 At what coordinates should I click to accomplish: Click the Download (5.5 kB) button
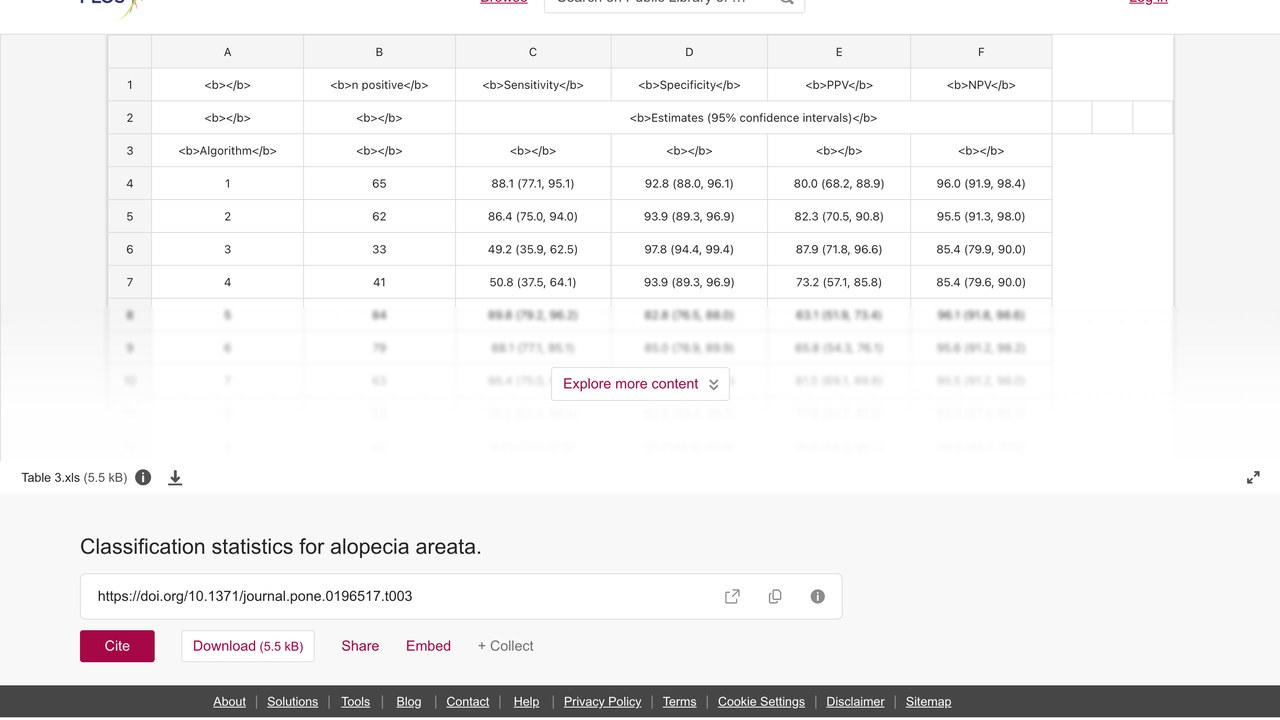click(248, 646)
